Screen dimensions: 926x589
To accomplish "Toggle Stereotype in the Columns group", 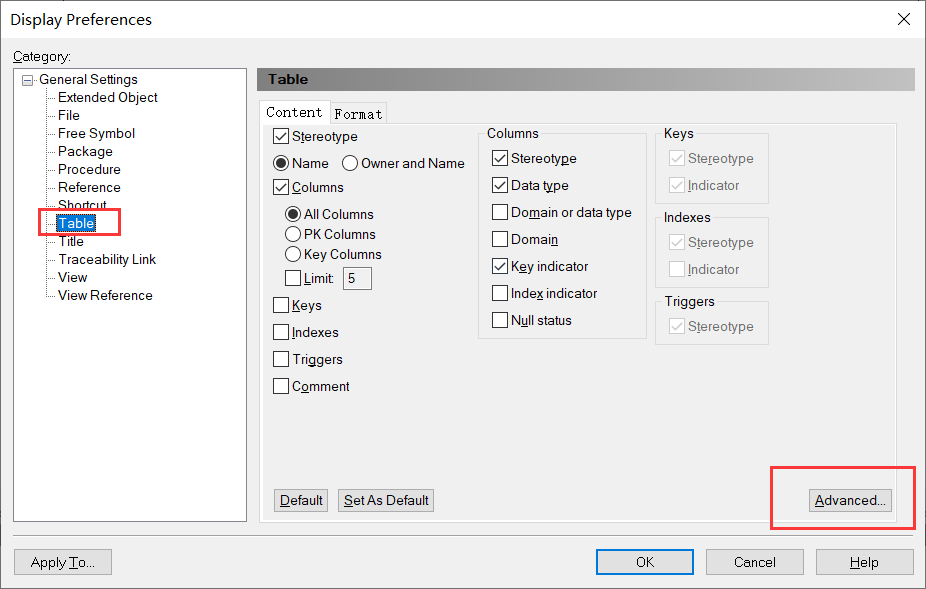I will pos(500,158).
